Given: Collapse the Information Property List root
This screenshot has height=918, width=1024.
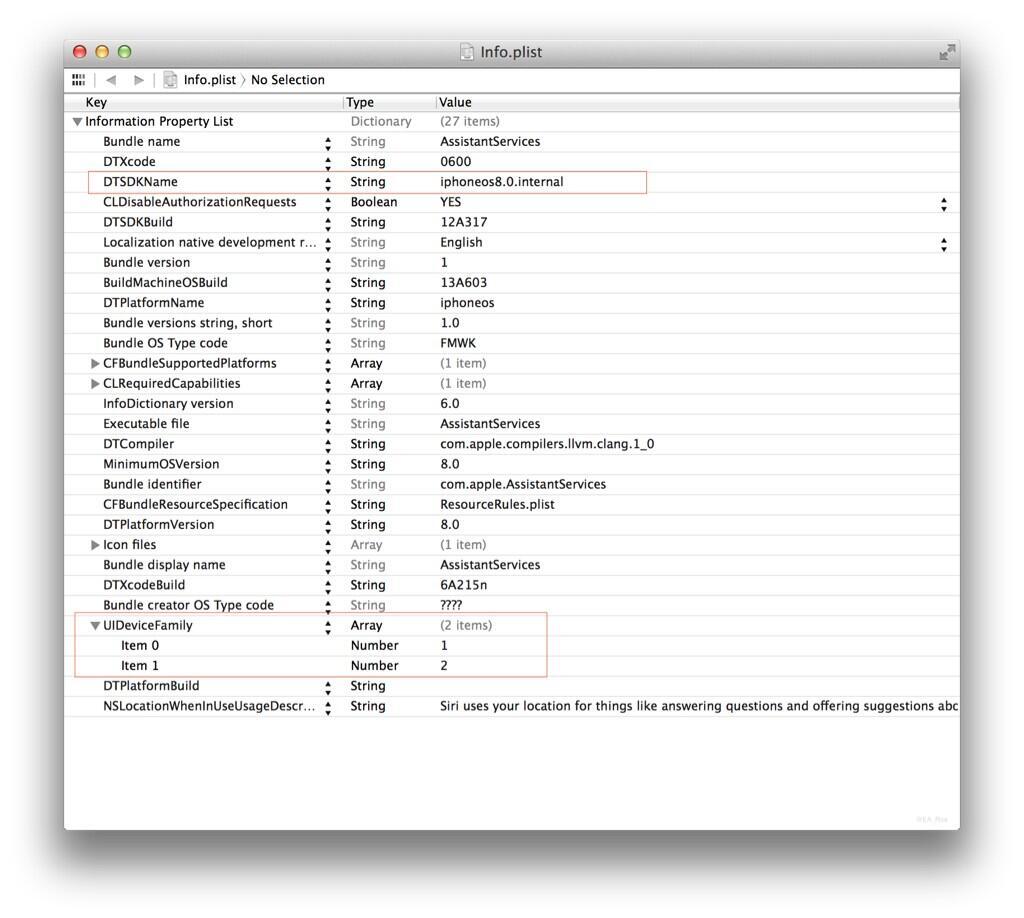Looking at the screenshot, I should (x=77, y=121).
